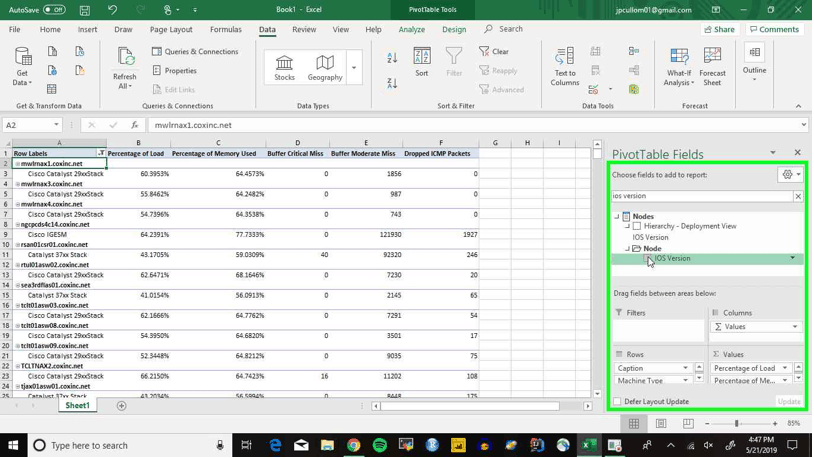The image size is (814, 458).
Task: Switch to the Review tab
Action: pyautogui.click(x=304, y=29)
